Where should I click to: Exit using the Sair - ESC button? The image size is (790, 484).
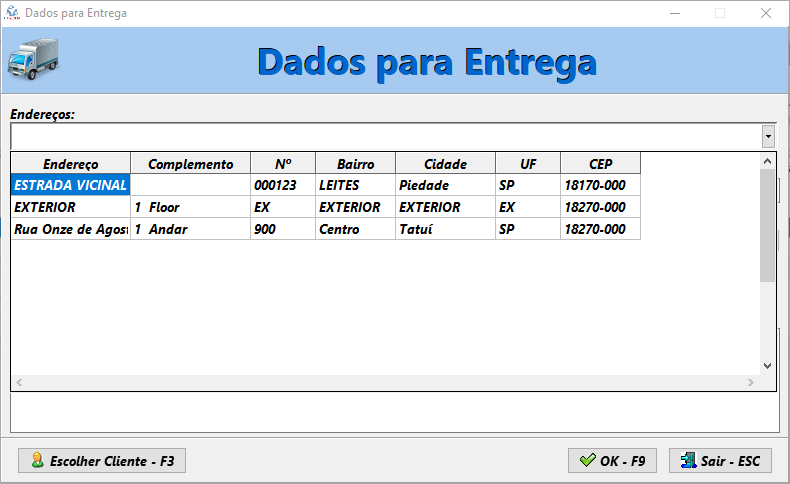pyautogui.click(x=720, y=461)
